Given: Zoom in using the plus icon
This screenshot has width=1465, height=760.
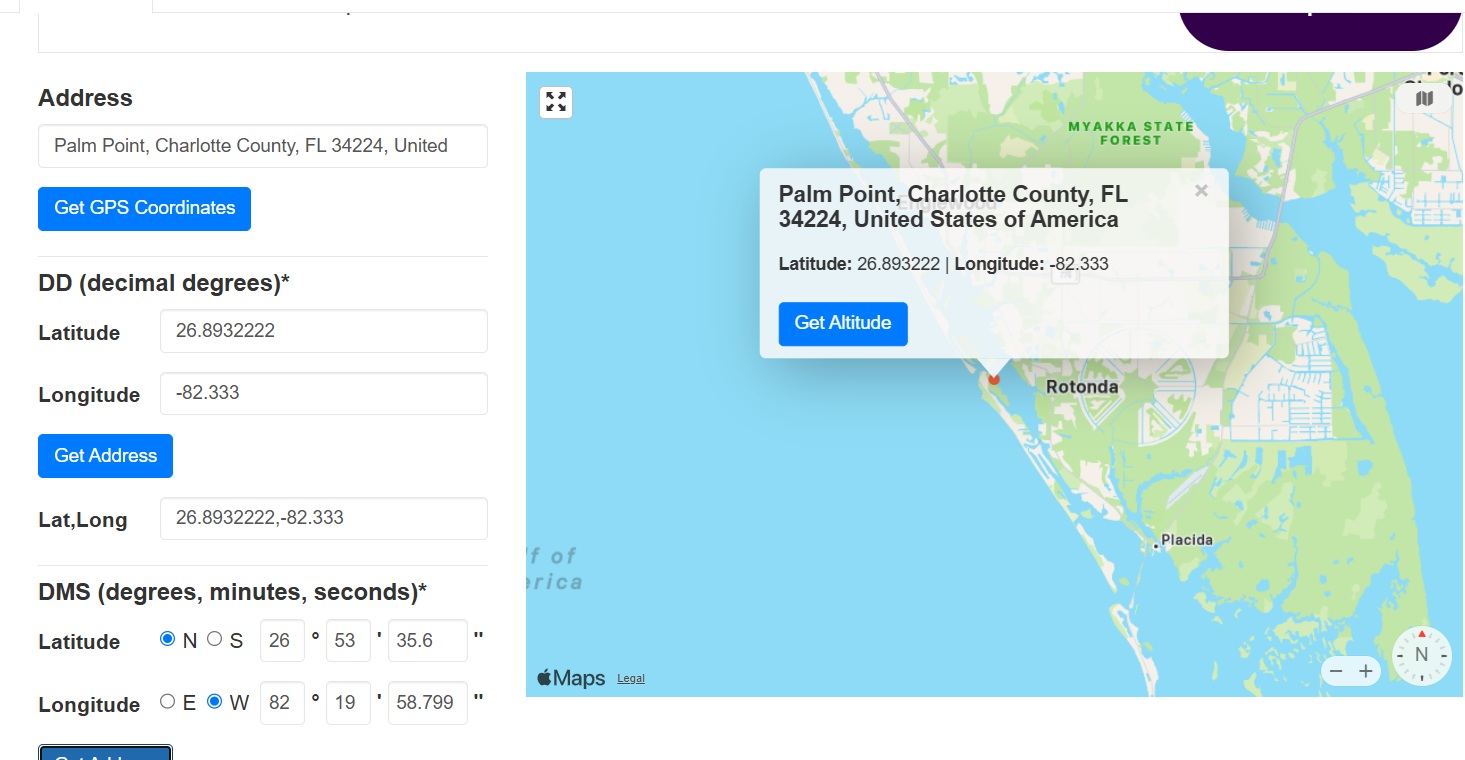Looking at the screenshot, I should [1365, 671].
